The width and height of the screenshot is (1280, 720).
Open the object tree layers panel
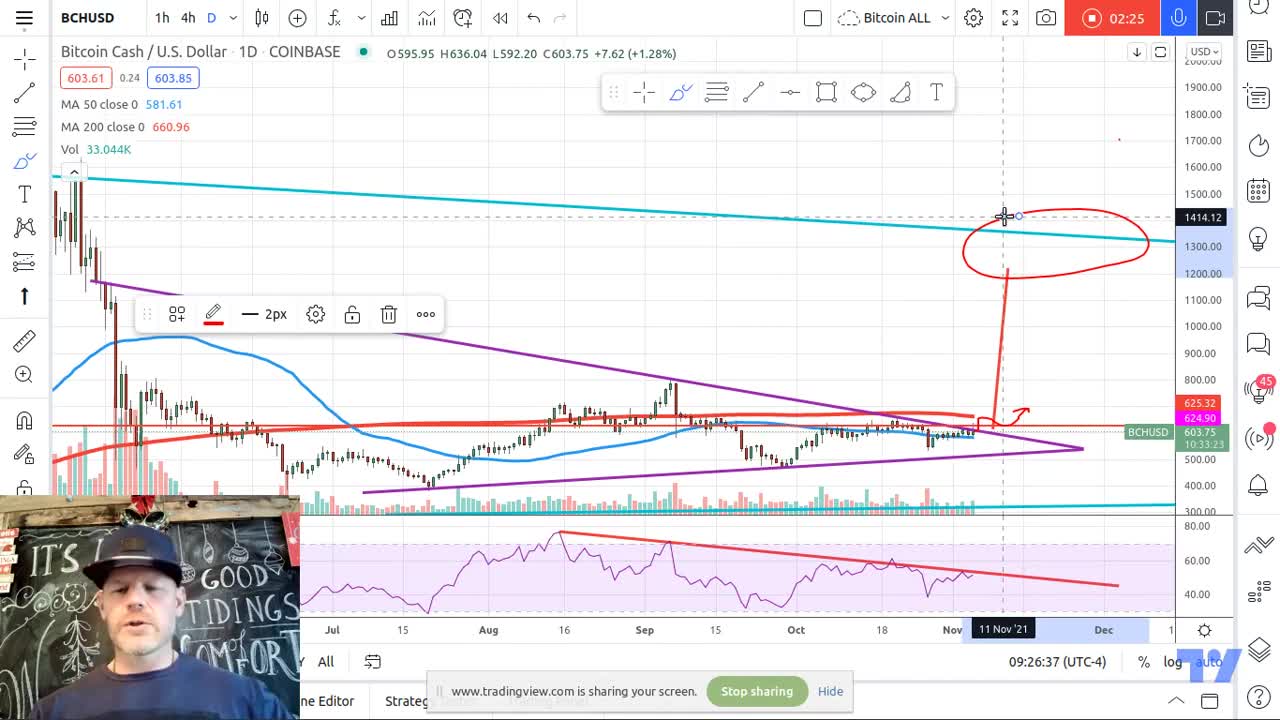click(x=1258, y=648)
